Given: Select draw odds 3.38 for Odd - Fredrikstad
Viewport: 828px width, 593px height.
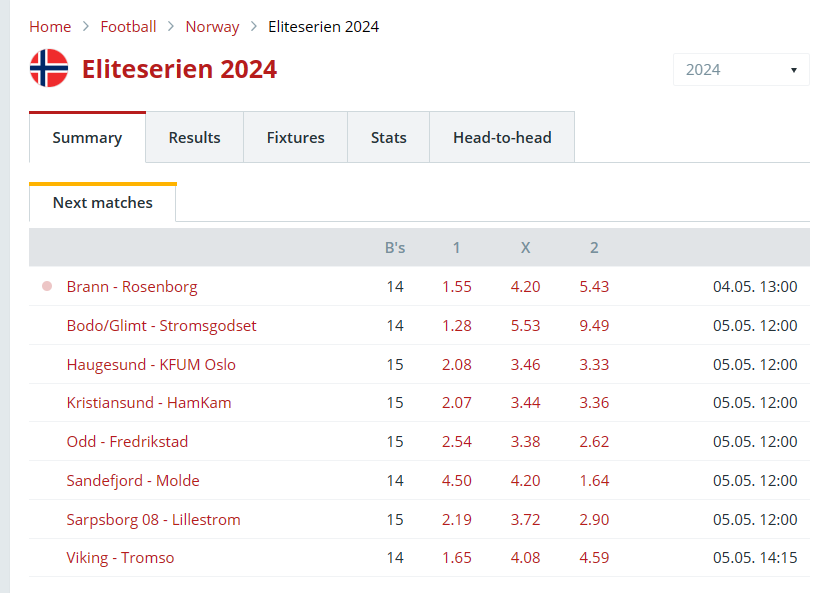Looking at the screenshot, I should 525,441.
